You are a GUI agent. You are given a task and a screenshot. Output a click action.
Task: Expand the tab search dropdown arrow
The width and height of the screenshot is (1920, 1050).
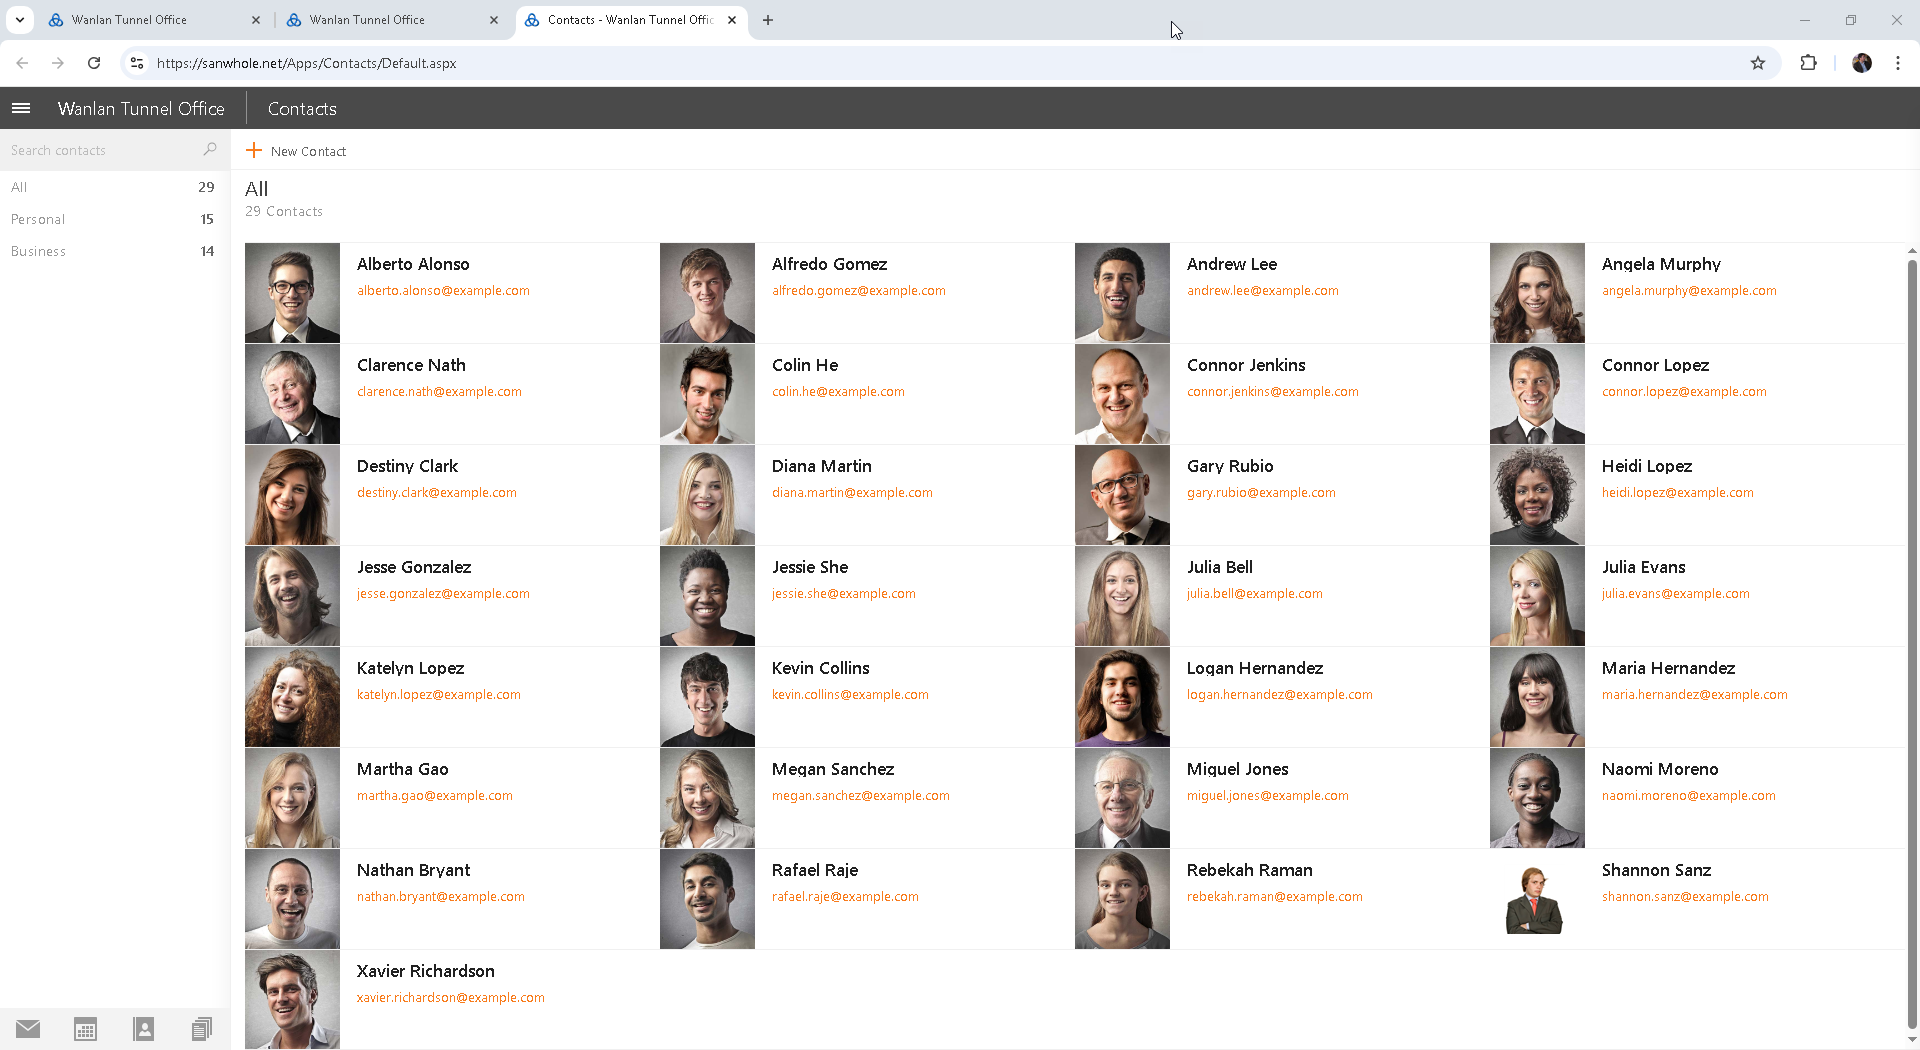pos(19,20)
